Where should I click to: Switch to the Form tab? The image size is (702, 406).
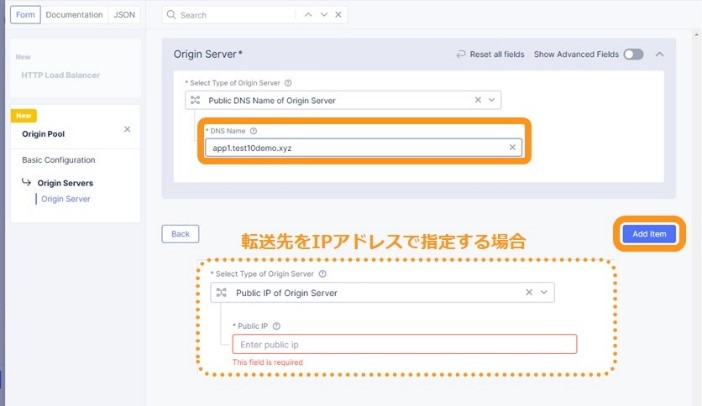coord(25,15)
